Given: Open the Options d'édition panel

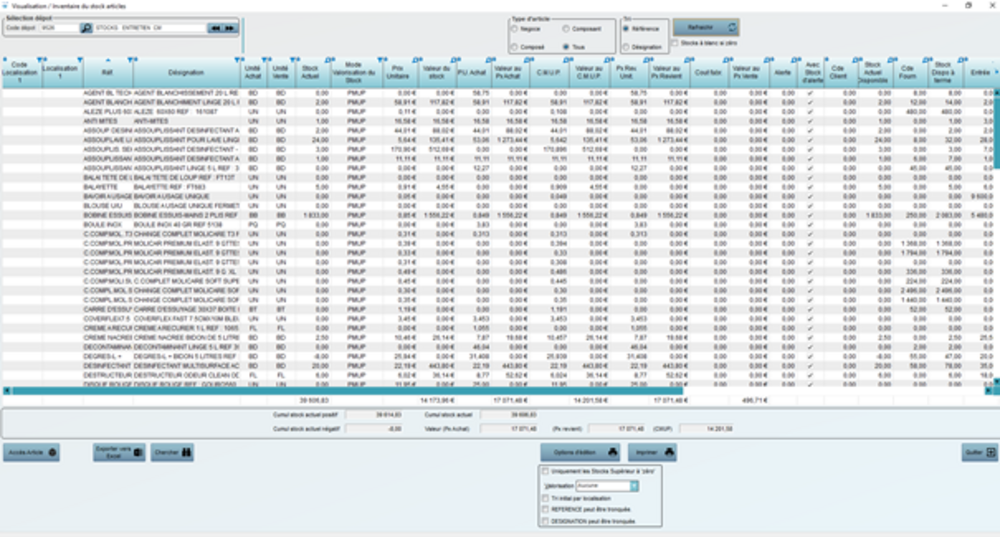Looking at the screenshot, I should tap(581, 452).
